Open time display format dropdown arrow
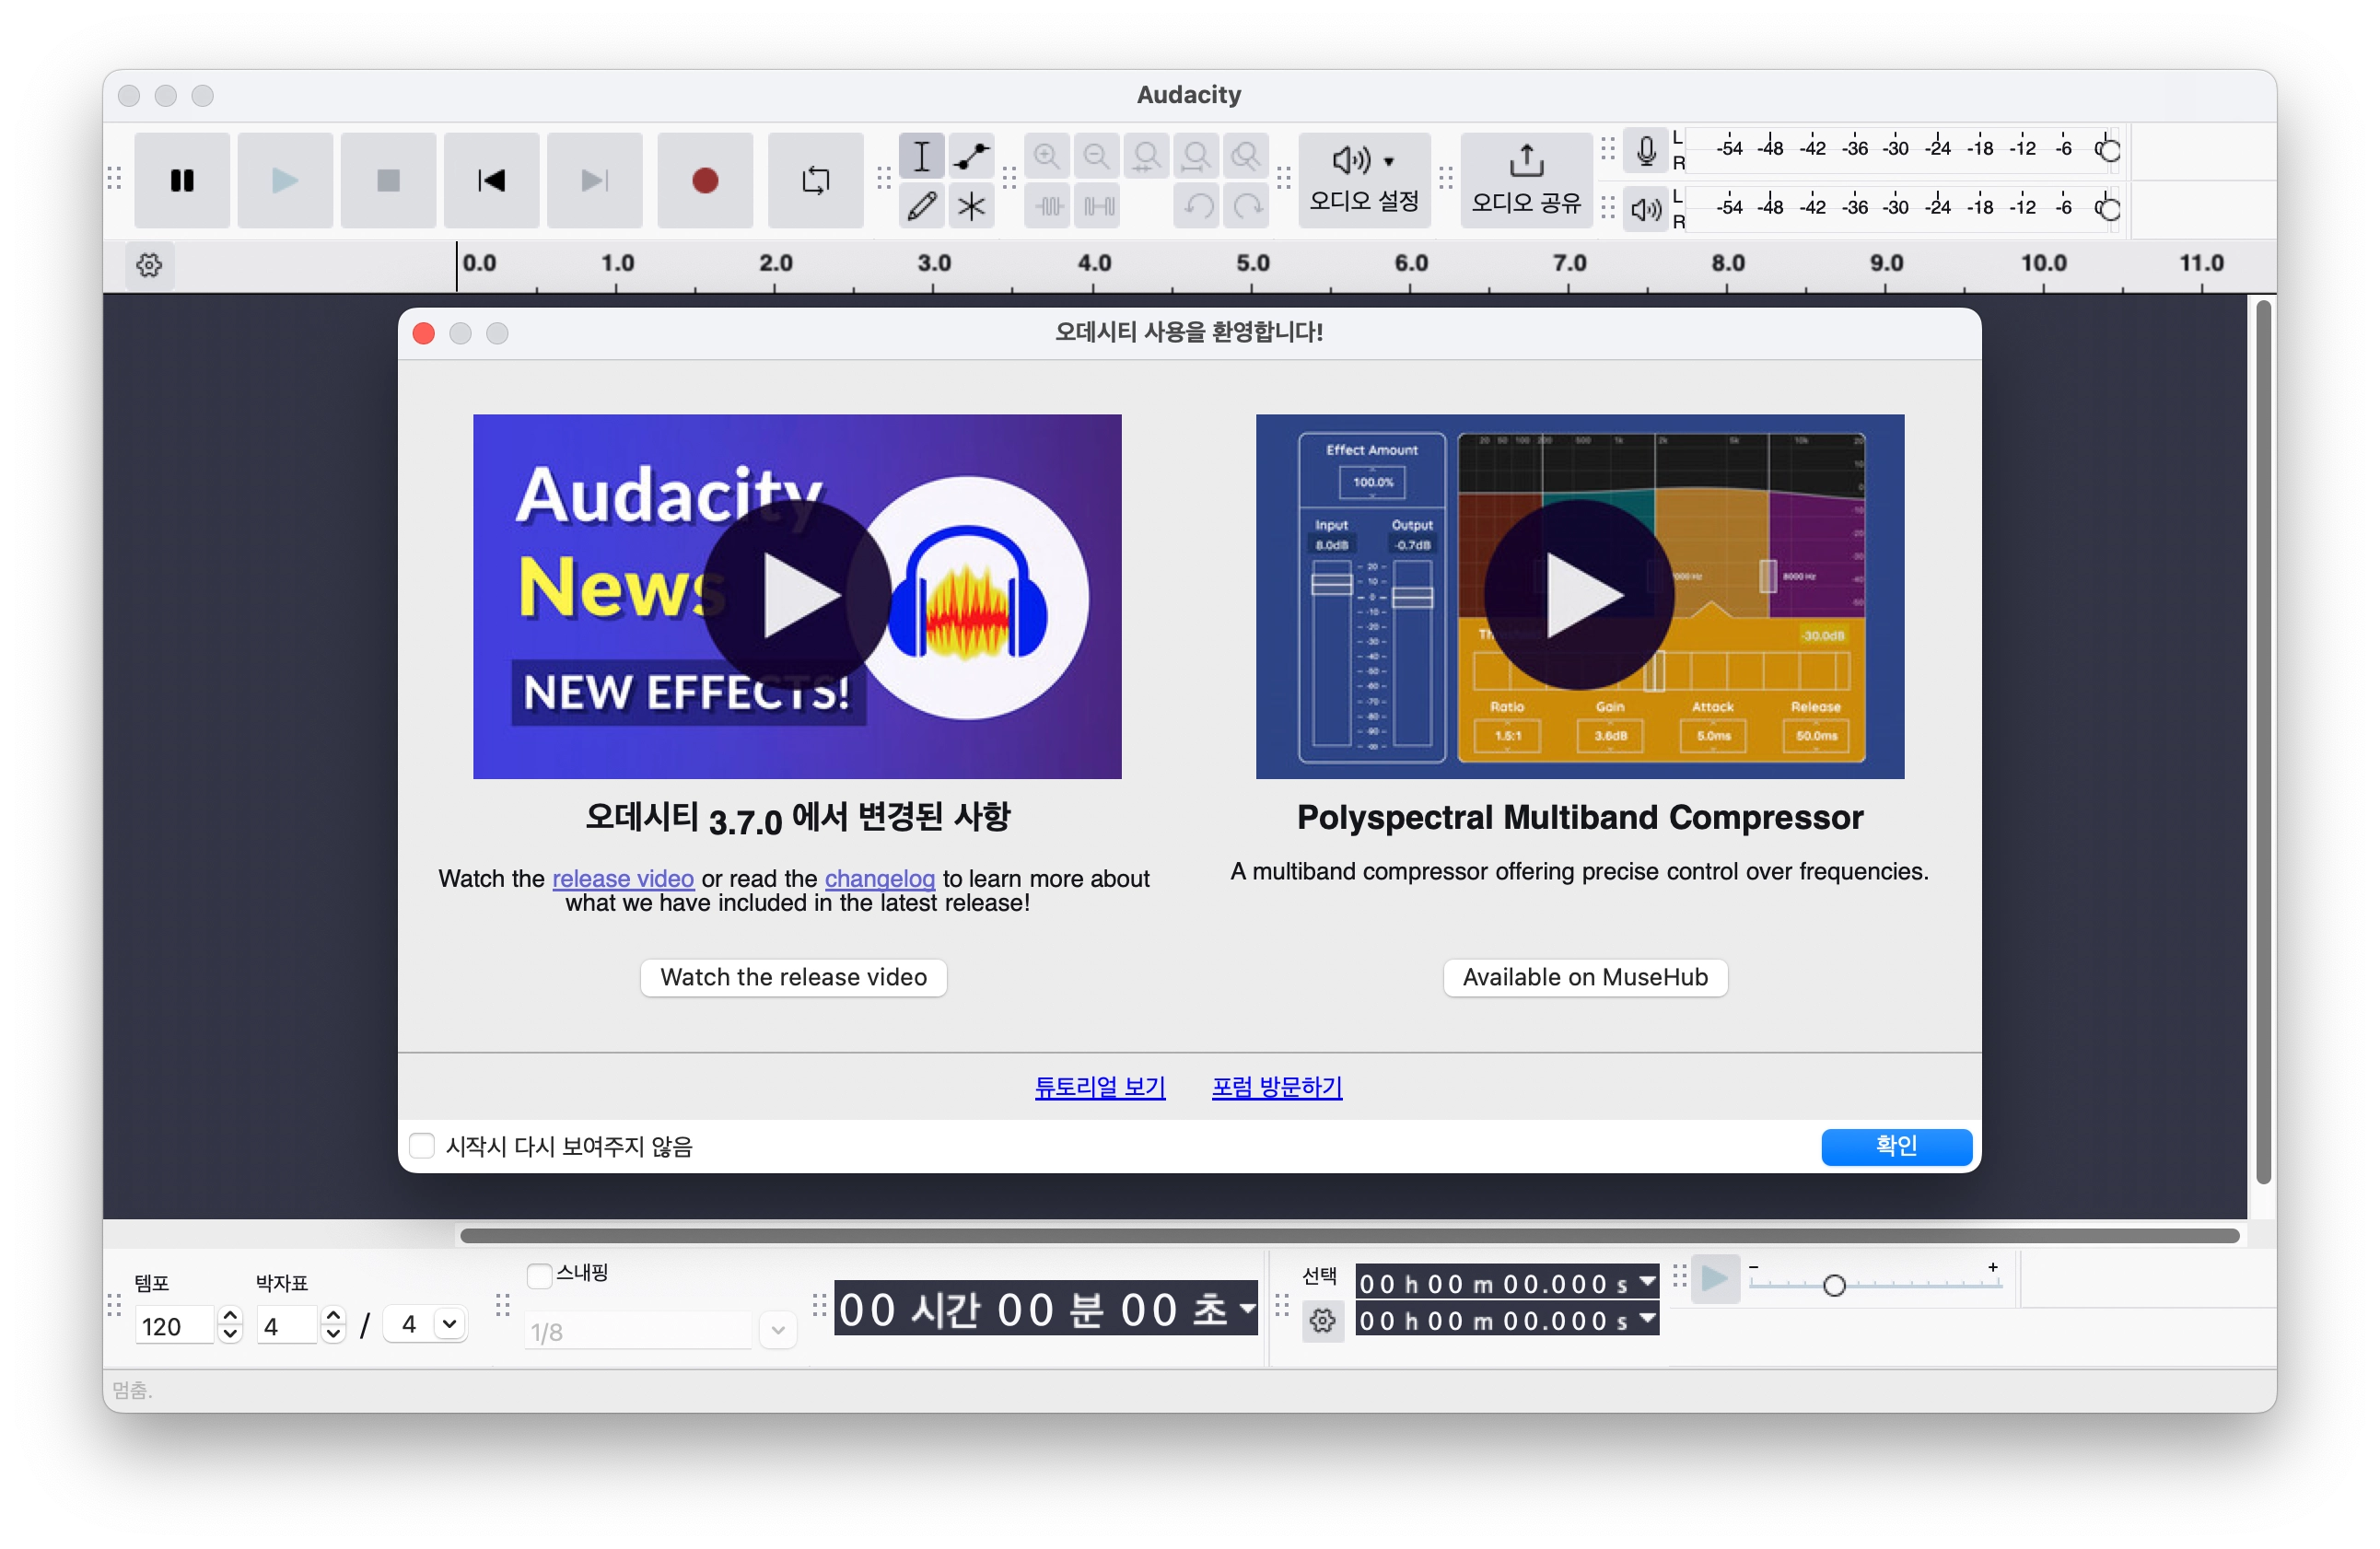Image resolution: width=2380 pixels, height=1549 pixels. coord(1246,1308)
